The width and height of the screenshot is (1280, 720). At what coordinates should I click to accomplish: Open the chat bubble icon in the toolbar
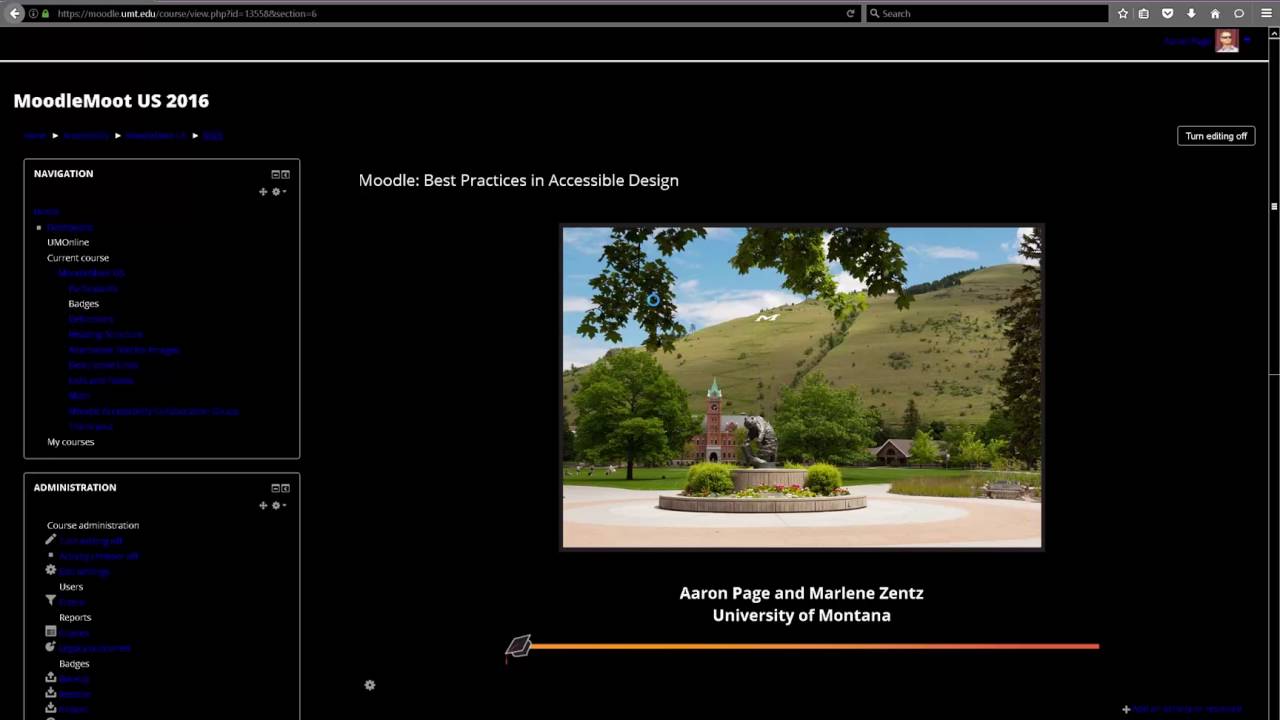1239,13
